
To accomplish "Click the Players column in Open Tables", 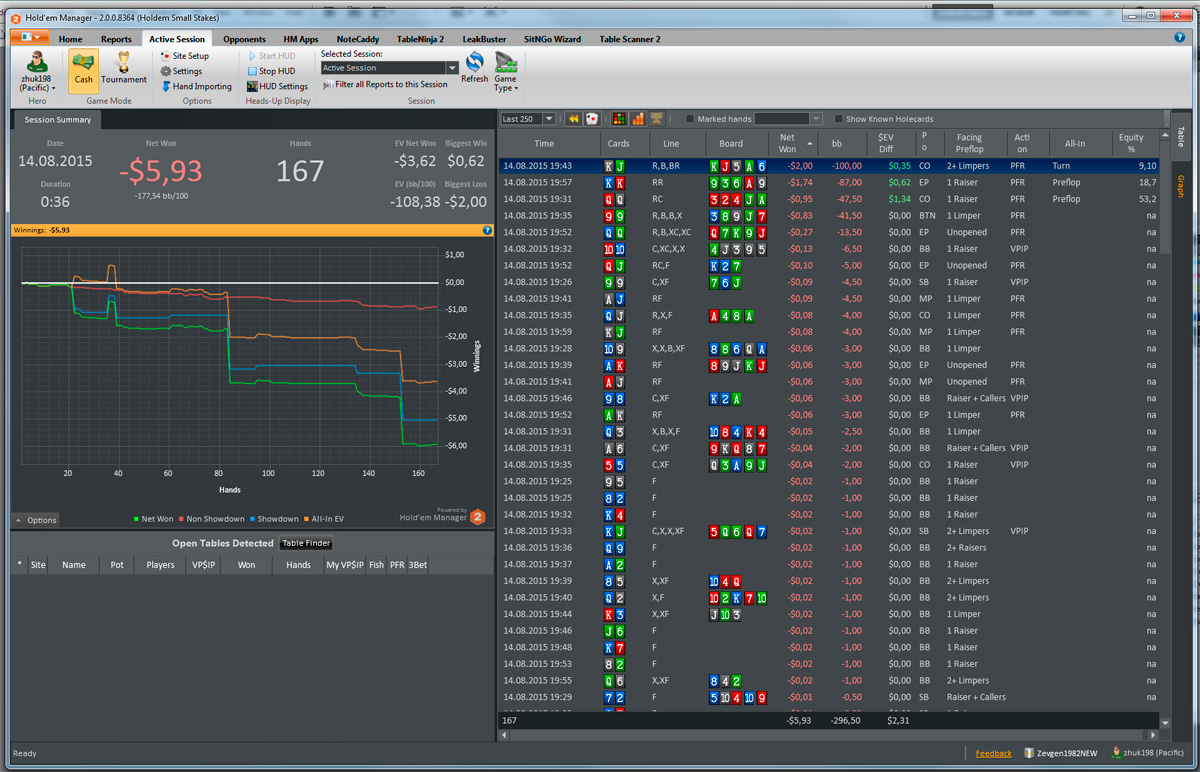I will coord(160,565).
